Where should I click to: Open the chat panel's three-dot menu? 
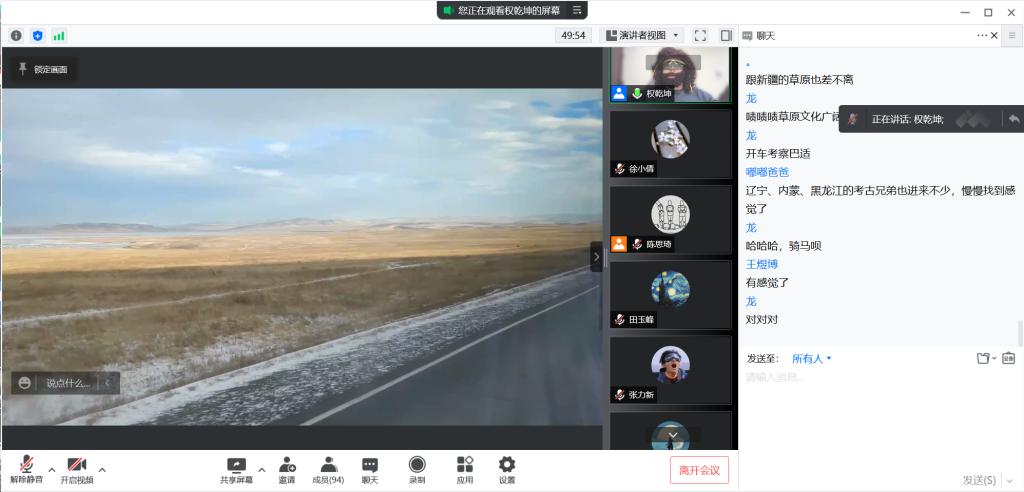click(x=982, y=35)
